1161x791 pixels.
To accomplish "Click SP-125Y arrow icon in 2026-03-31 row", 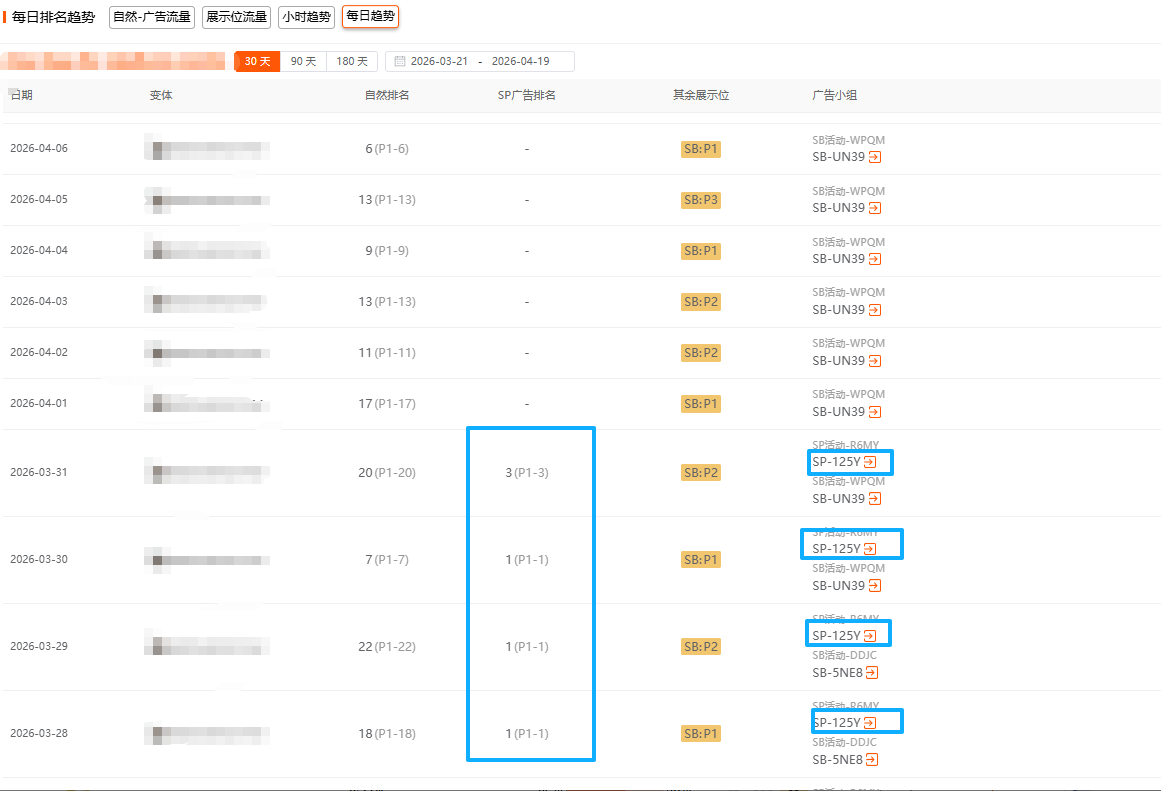I will tap(870, 462).
